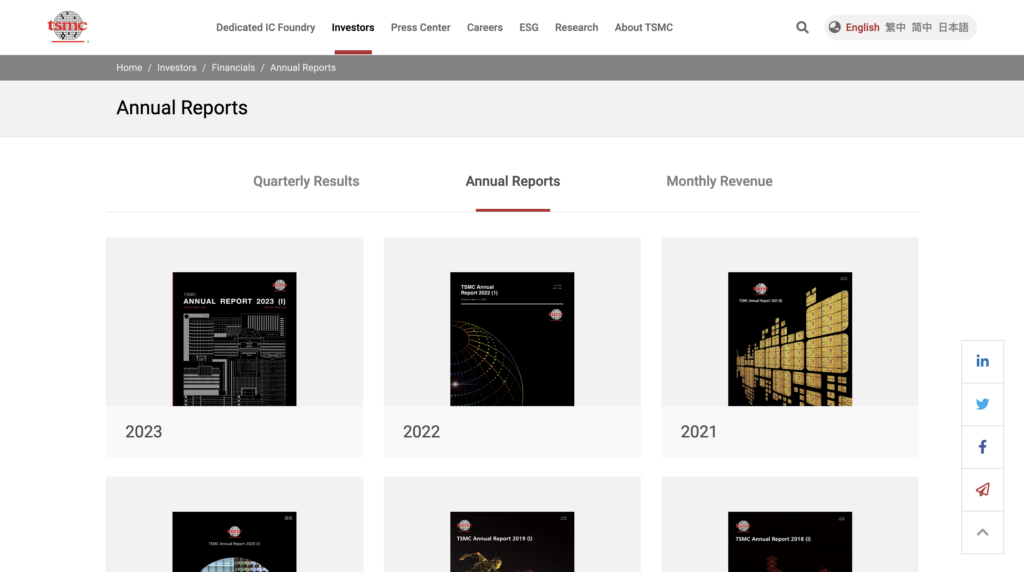Open the 2021 annual report cover
Image resolution: width=1024 pixels, height=572 pixels.
tap(789, 338)
